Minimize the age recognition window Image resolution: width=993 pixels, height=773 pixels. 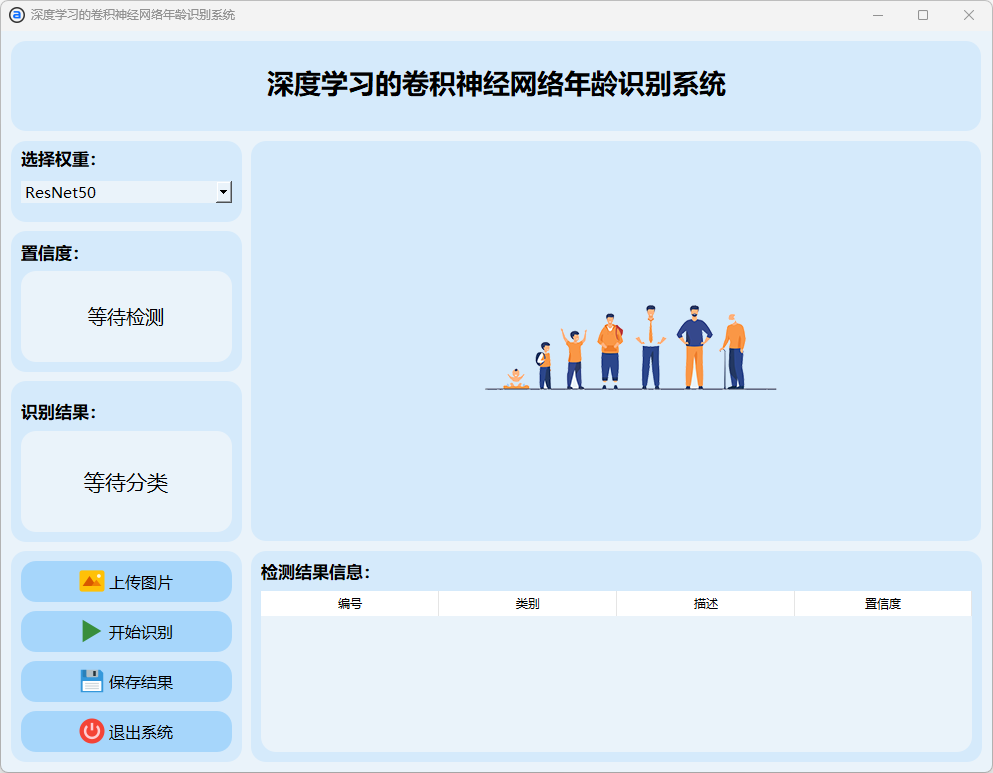[x=878, y=15]
